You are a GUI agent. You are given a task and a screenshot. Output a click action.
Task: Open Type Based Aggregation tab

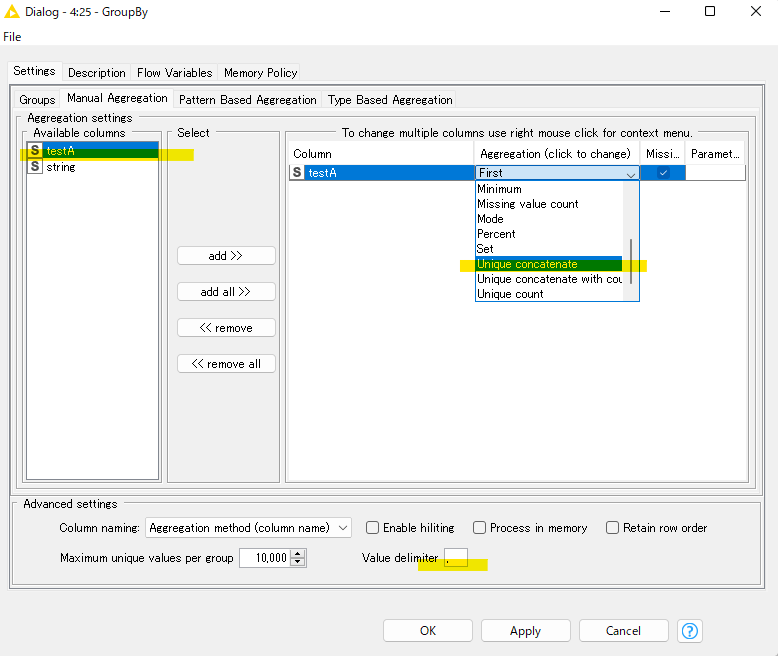tap(390, 100)
